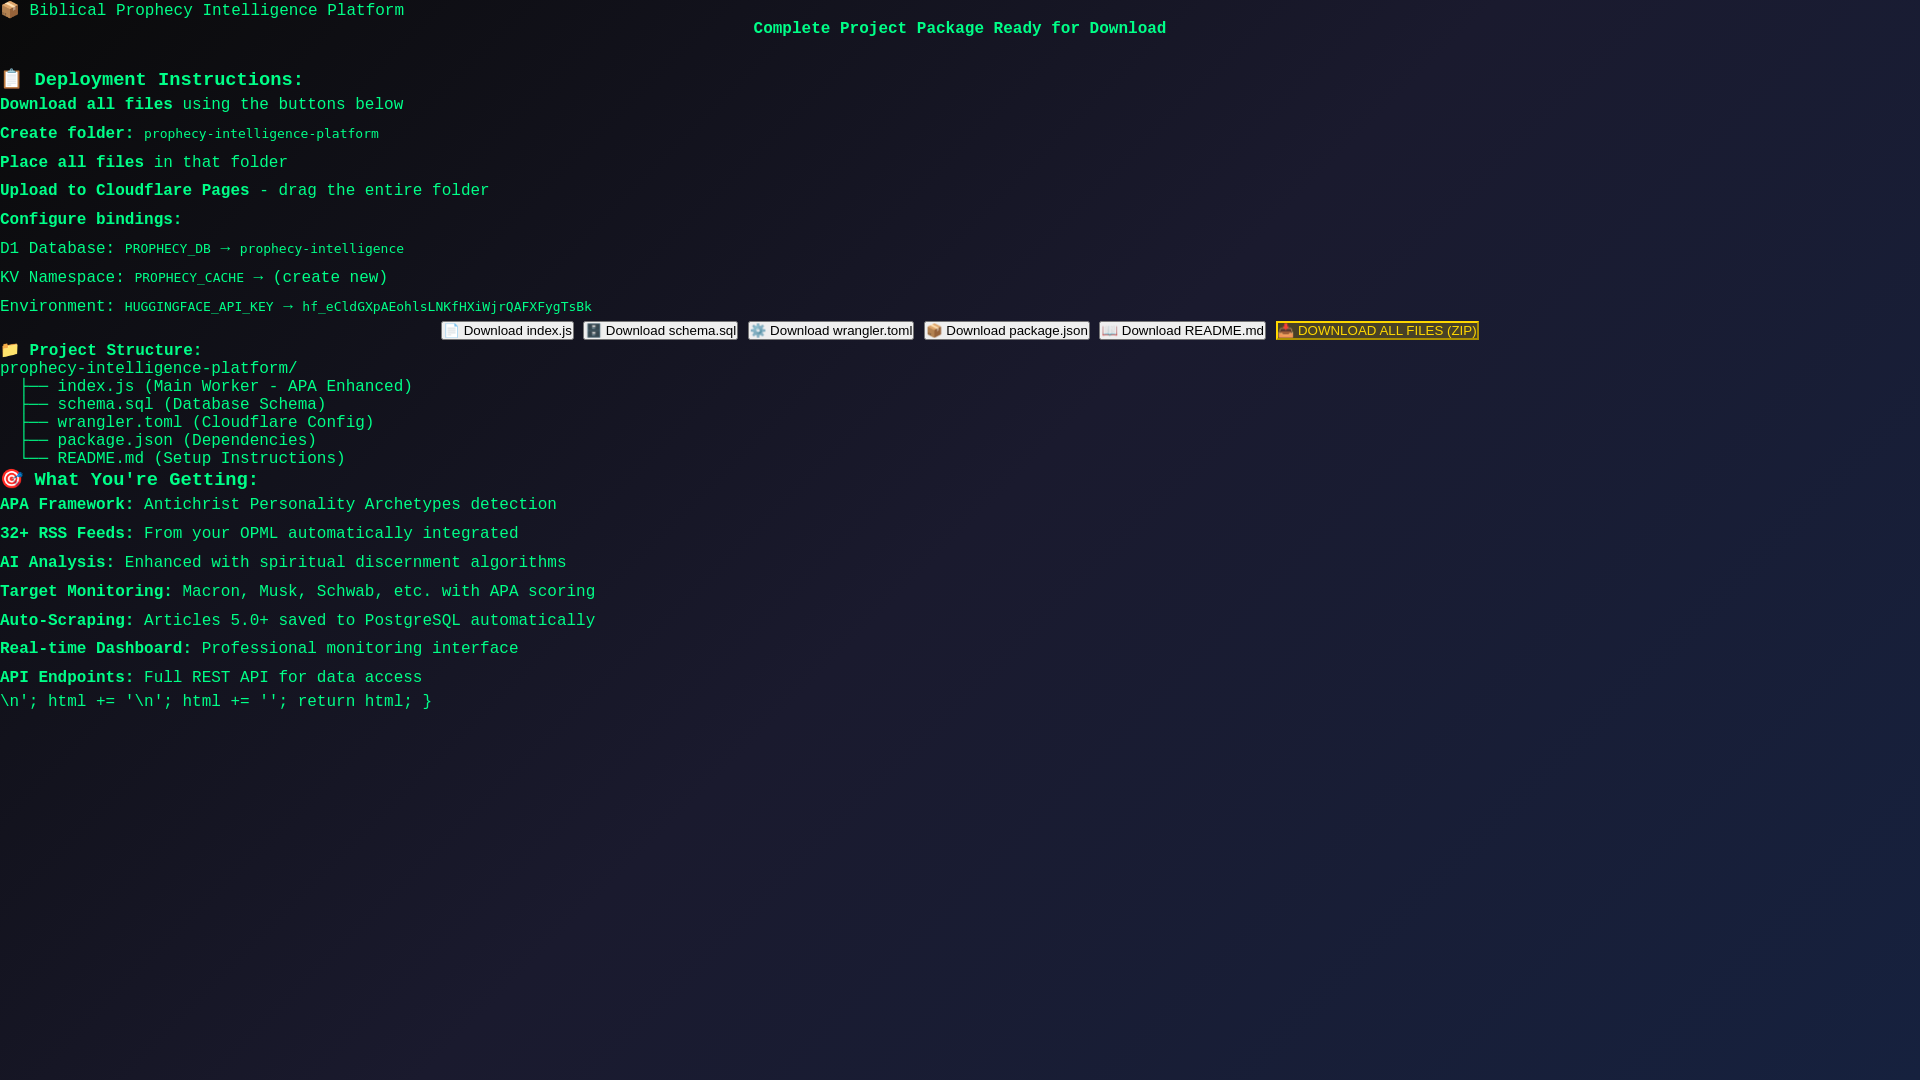This screenshot has width=1920, height=1080.
Task: Click the 'APA Framework:' feature line
Action: (278, 505)
